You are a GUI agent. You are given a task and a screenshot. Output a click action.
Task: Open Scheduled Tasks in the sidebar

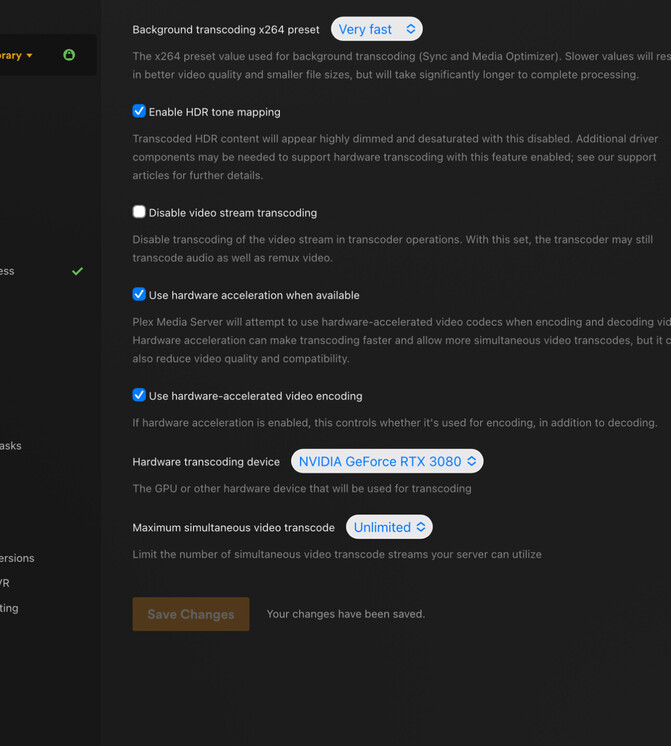tap(10, 446)
